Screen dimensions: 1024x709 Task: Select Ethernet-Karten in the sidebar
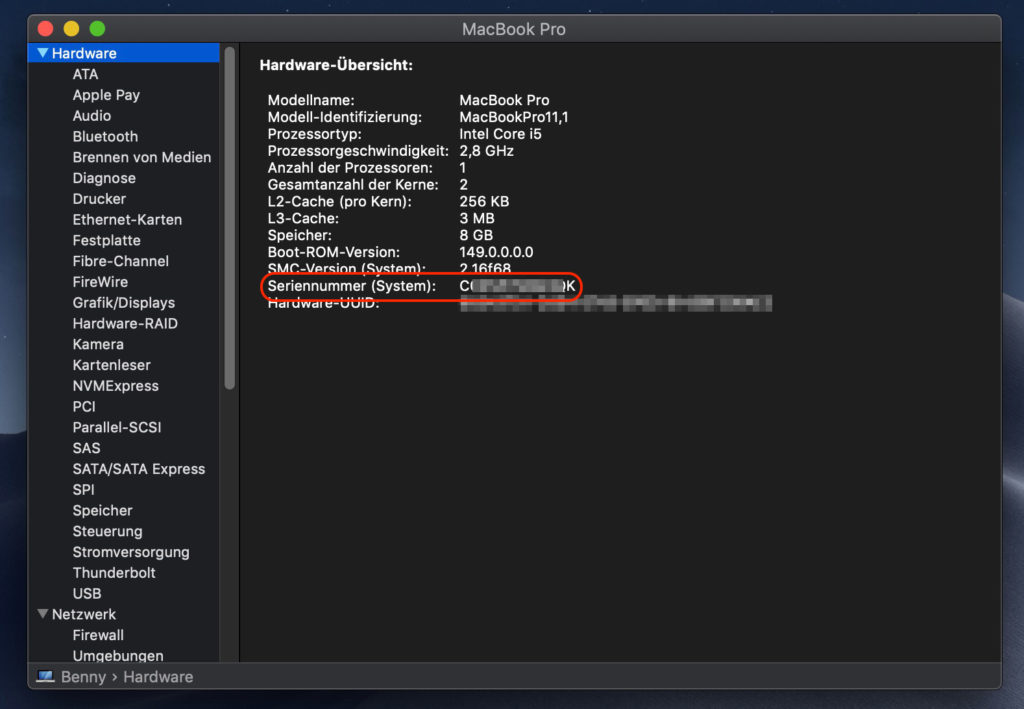point(127,219)
